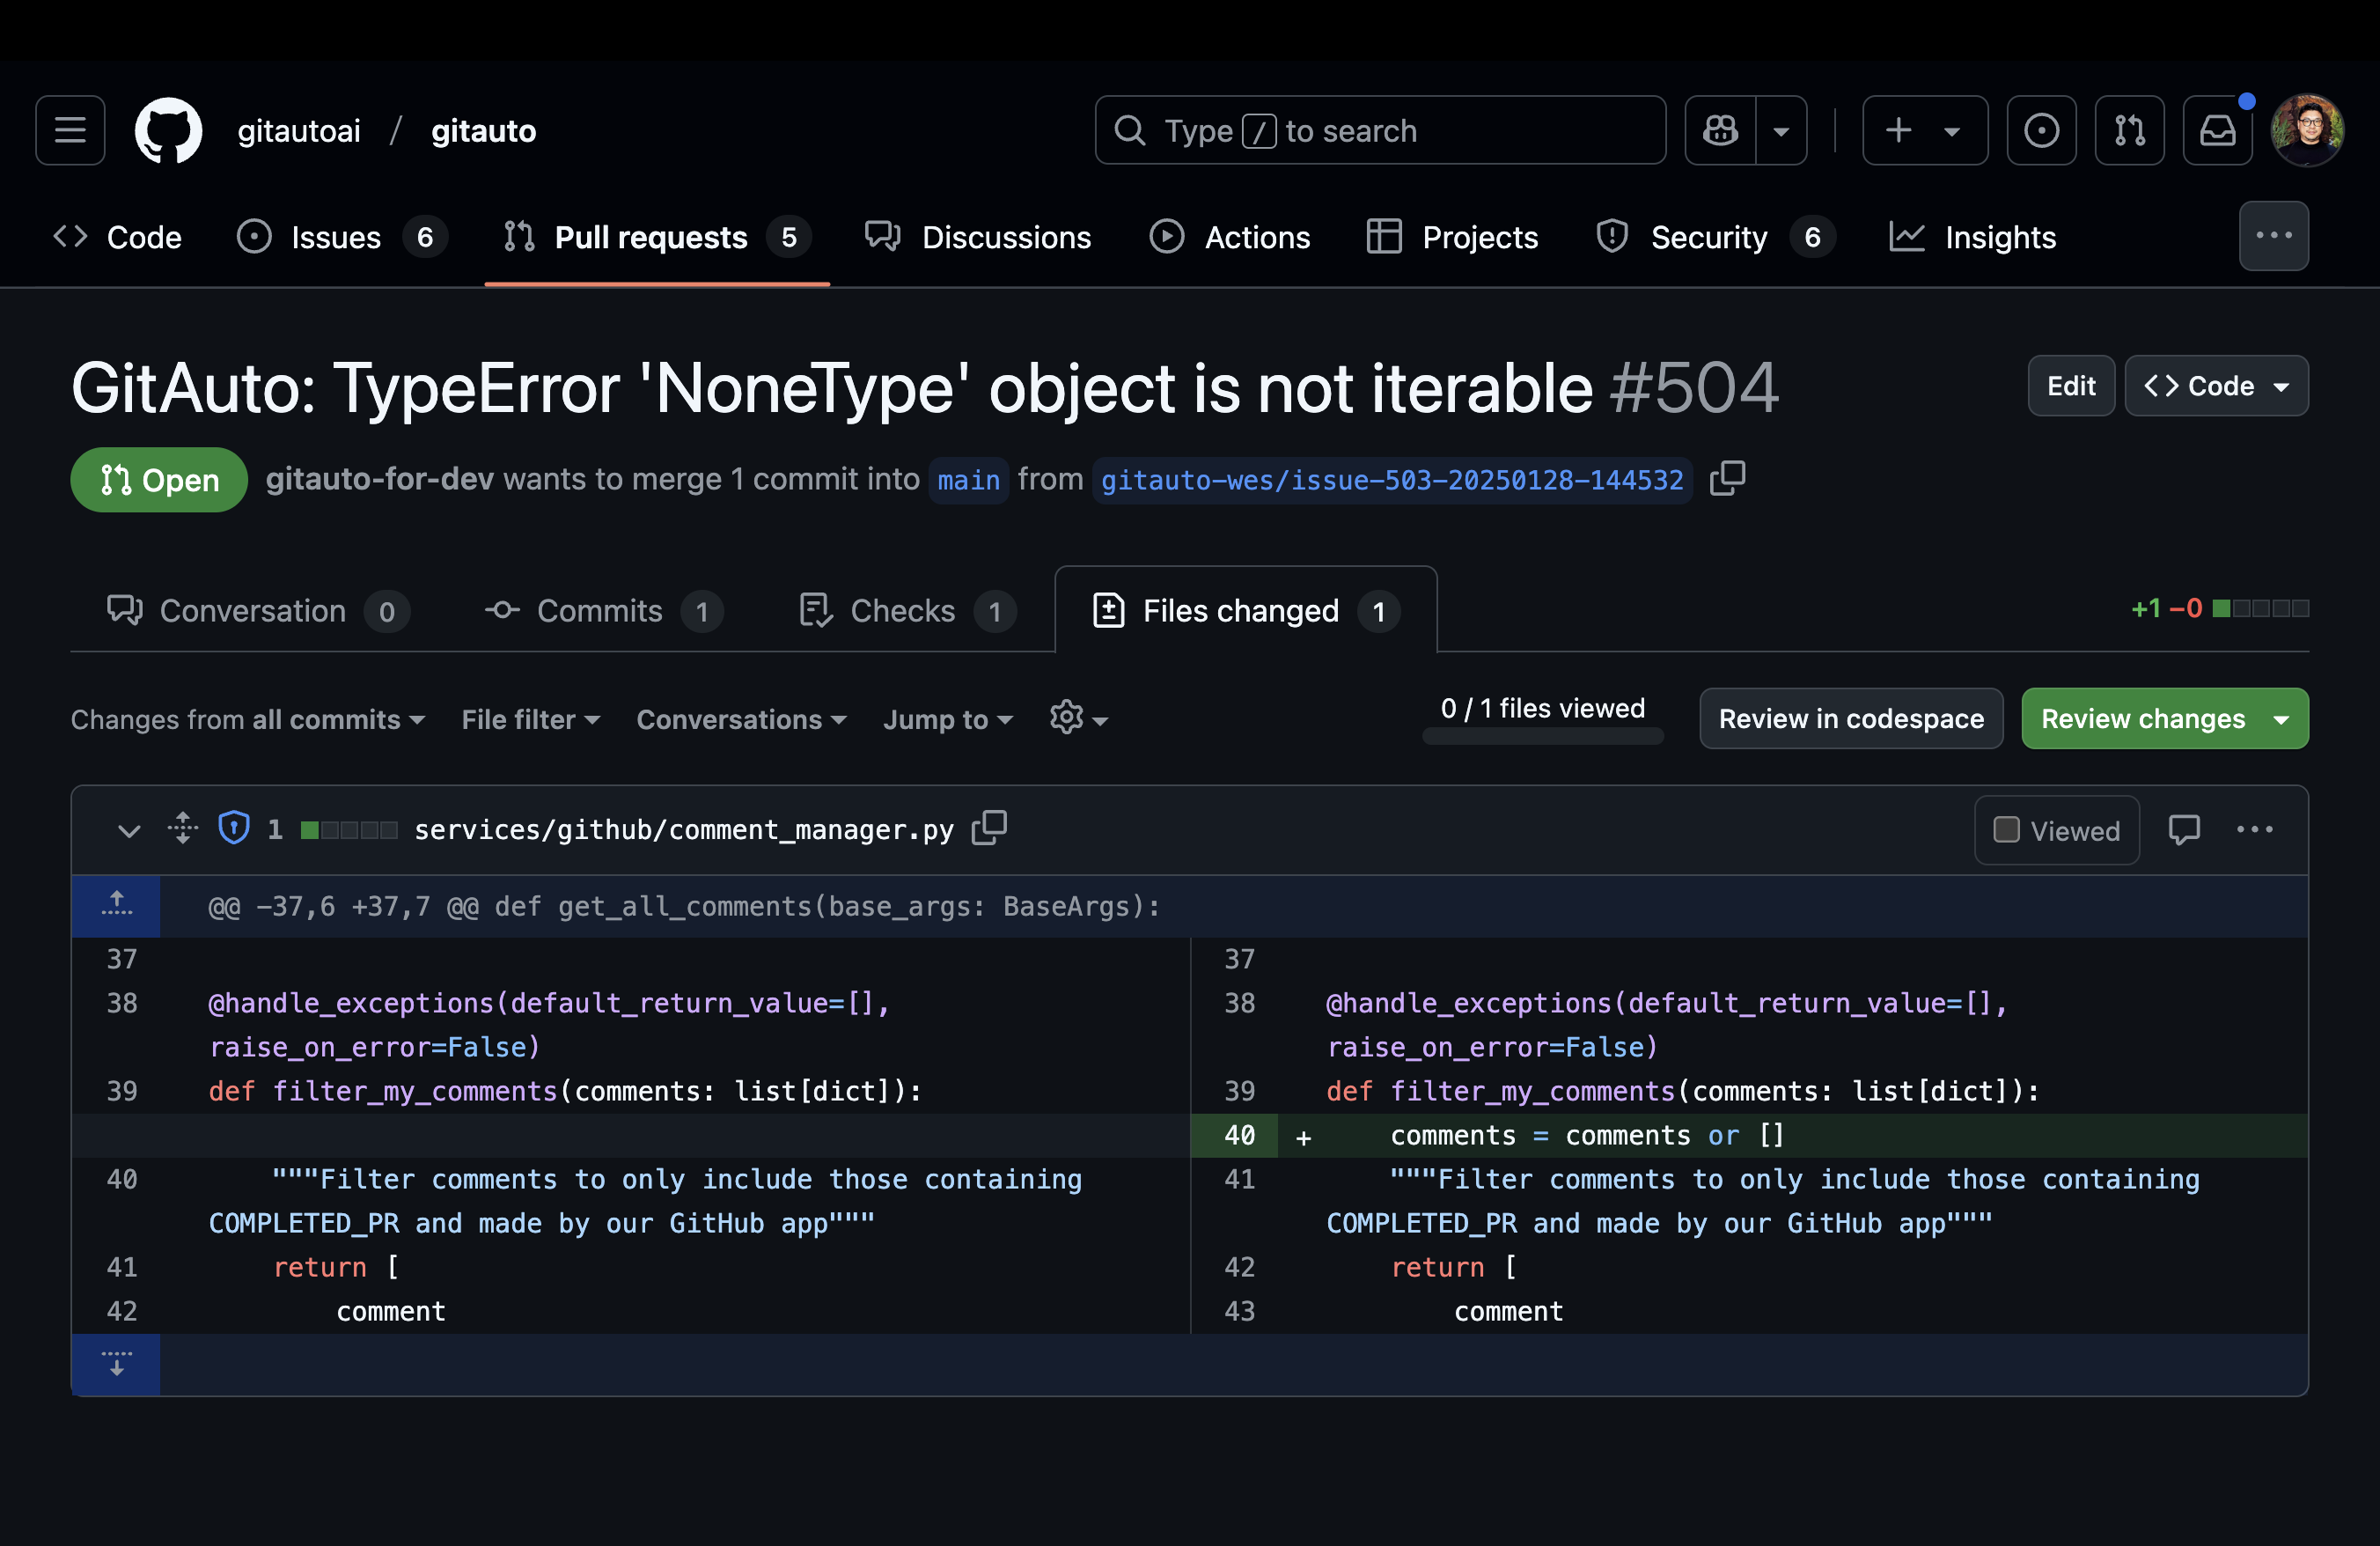This screenshot has width=2380, height=1546.
Task: Open the Copilot dropdown arrow
Action: tap(1781, 130)
